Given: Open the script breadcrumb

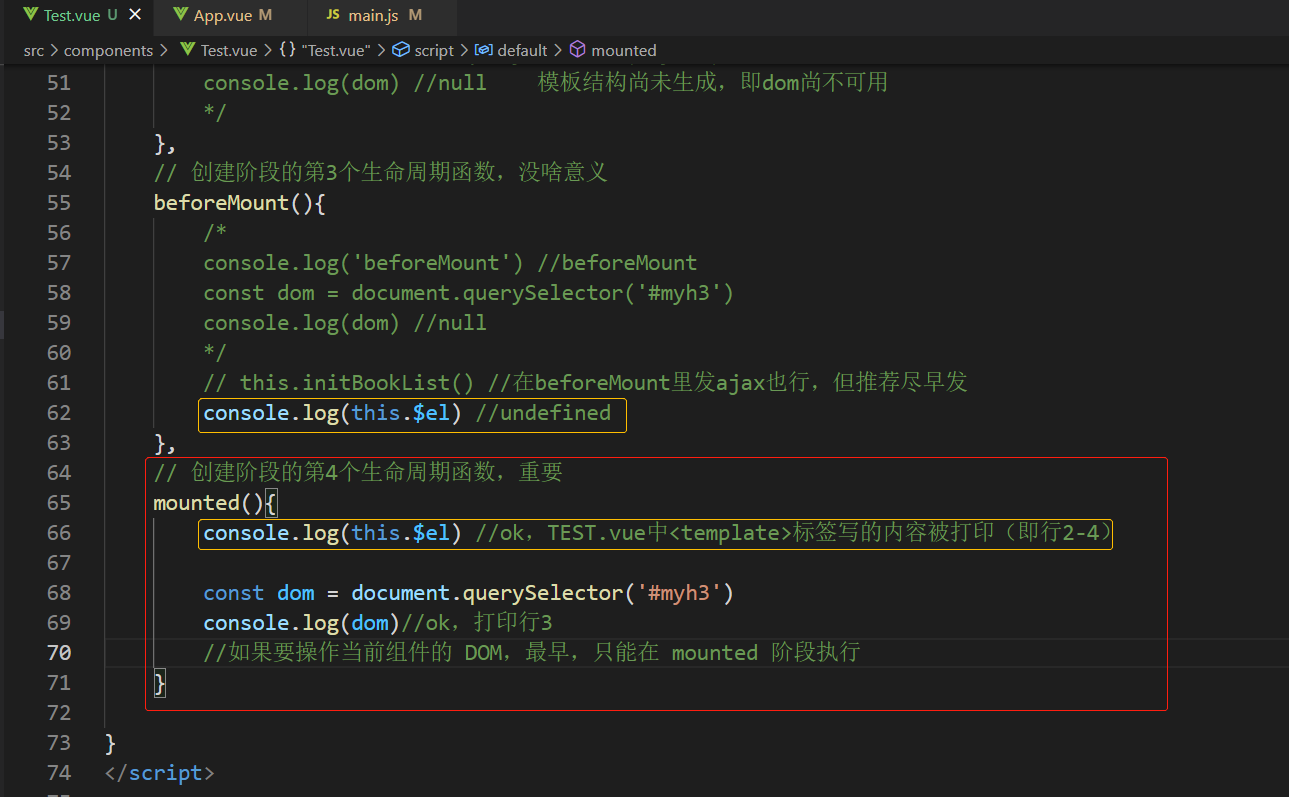Looking at the screenshot, I should coord(434,50).
